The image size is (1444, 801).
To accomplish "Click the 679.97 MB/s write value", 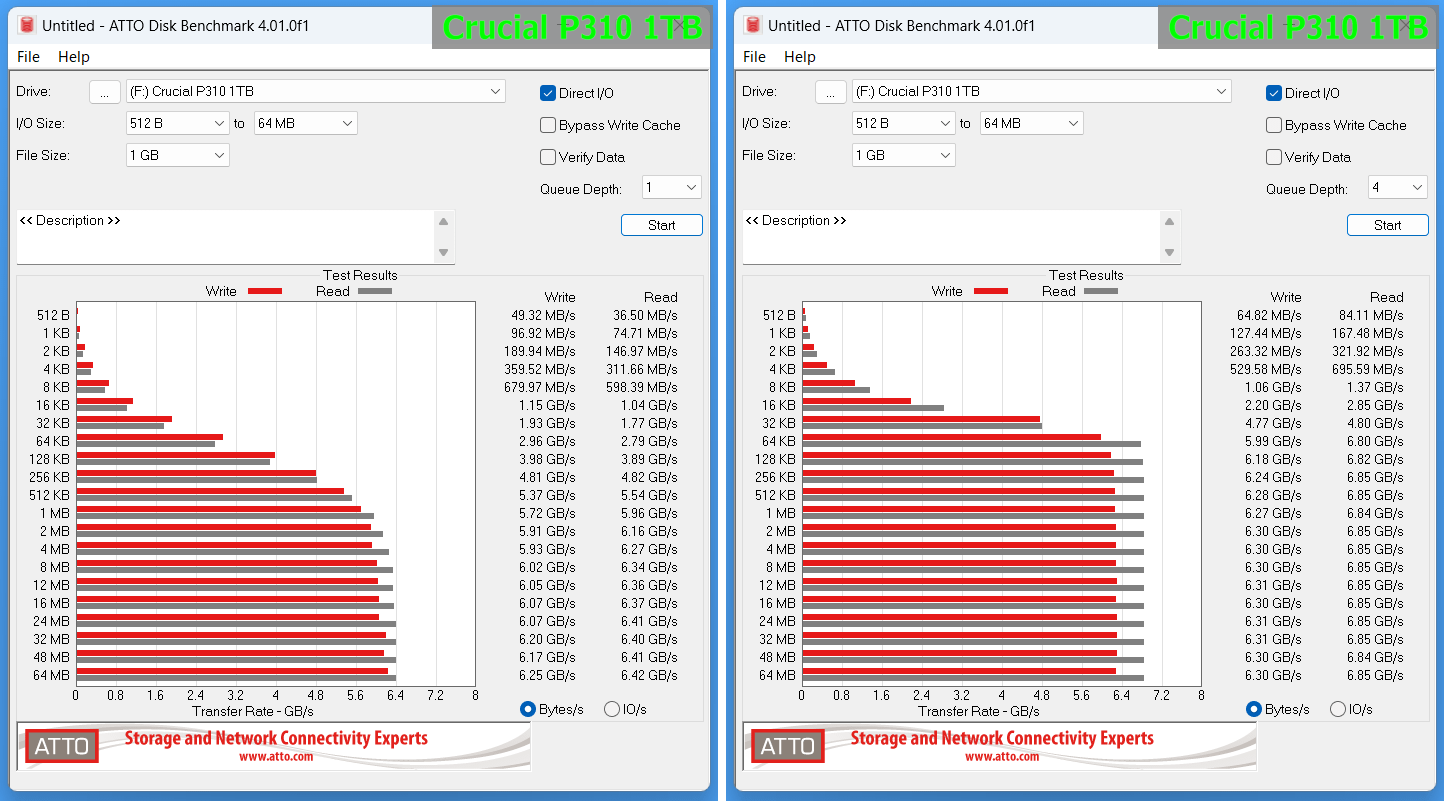I will point(540,387).
